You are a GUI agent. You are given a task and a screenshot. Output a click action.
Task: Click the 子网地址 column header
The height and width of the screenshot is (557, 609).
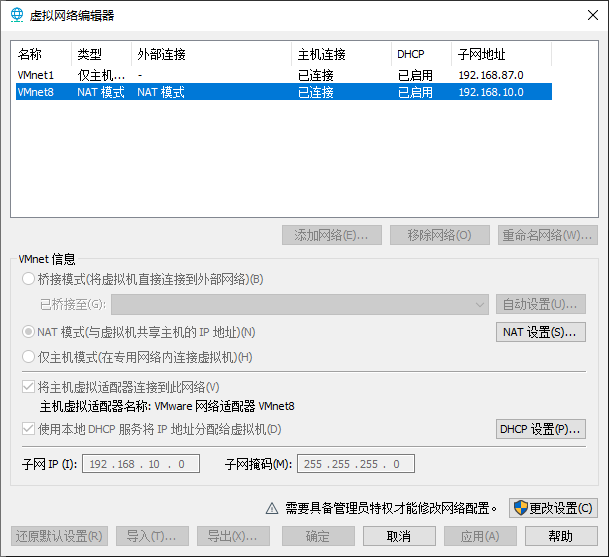(x=501, y=54)
